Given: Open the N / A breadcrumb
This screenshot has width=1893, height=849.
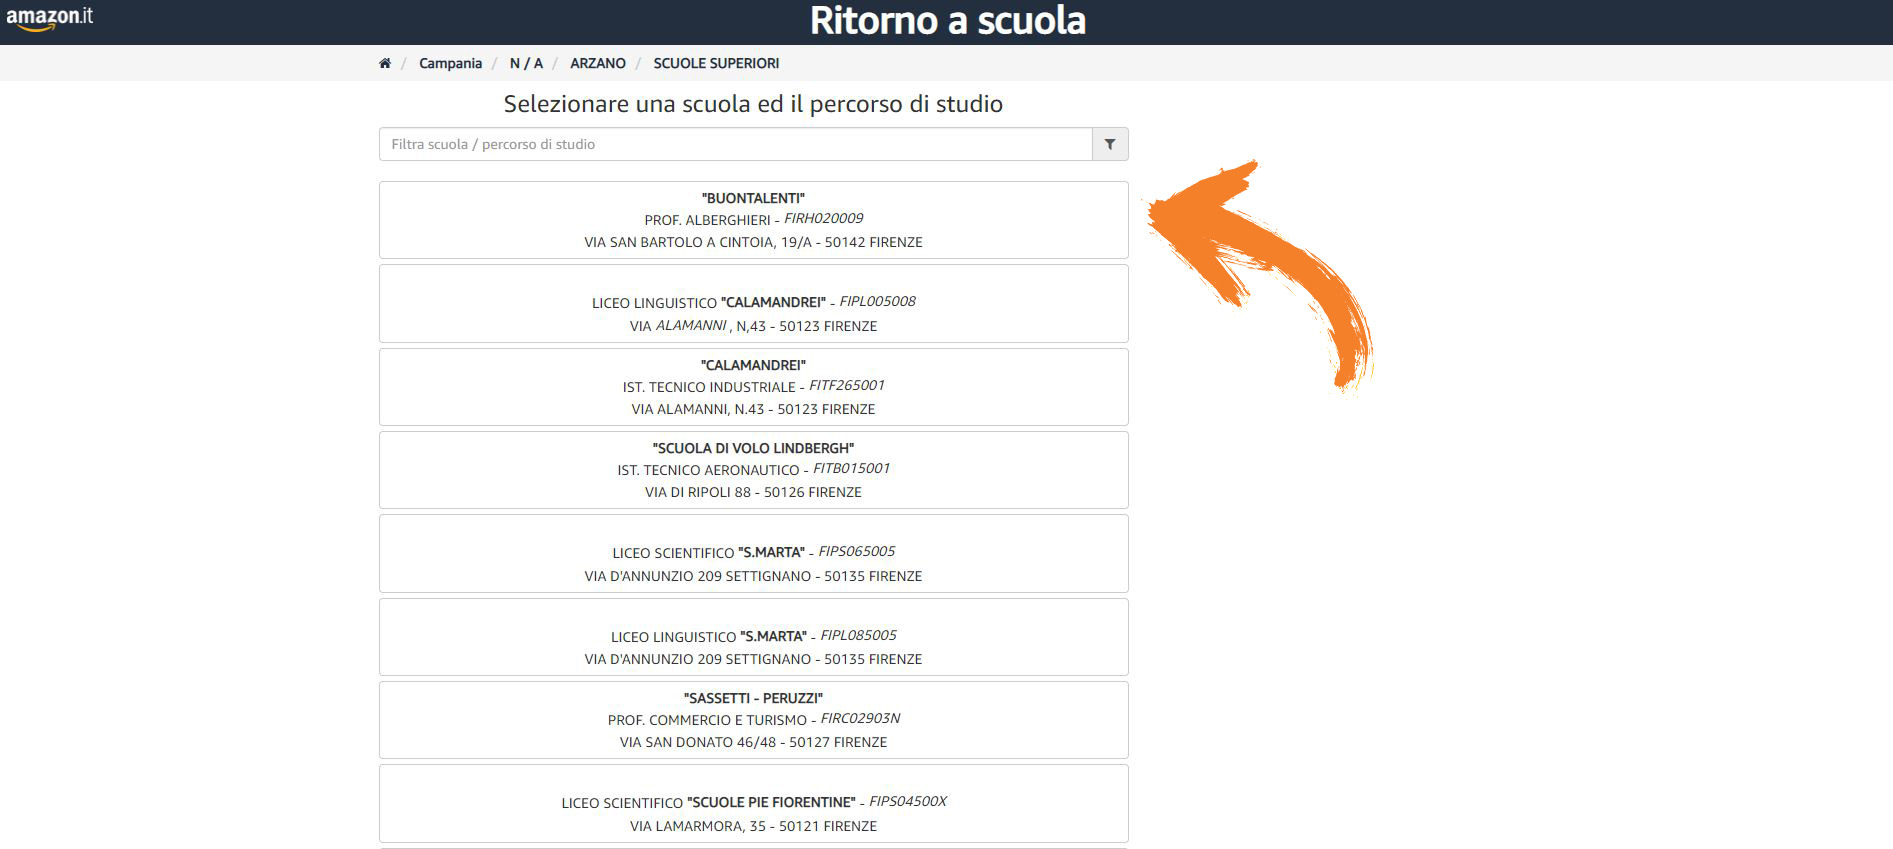Looking at the screenshot, I should click(x=526, y=63).
